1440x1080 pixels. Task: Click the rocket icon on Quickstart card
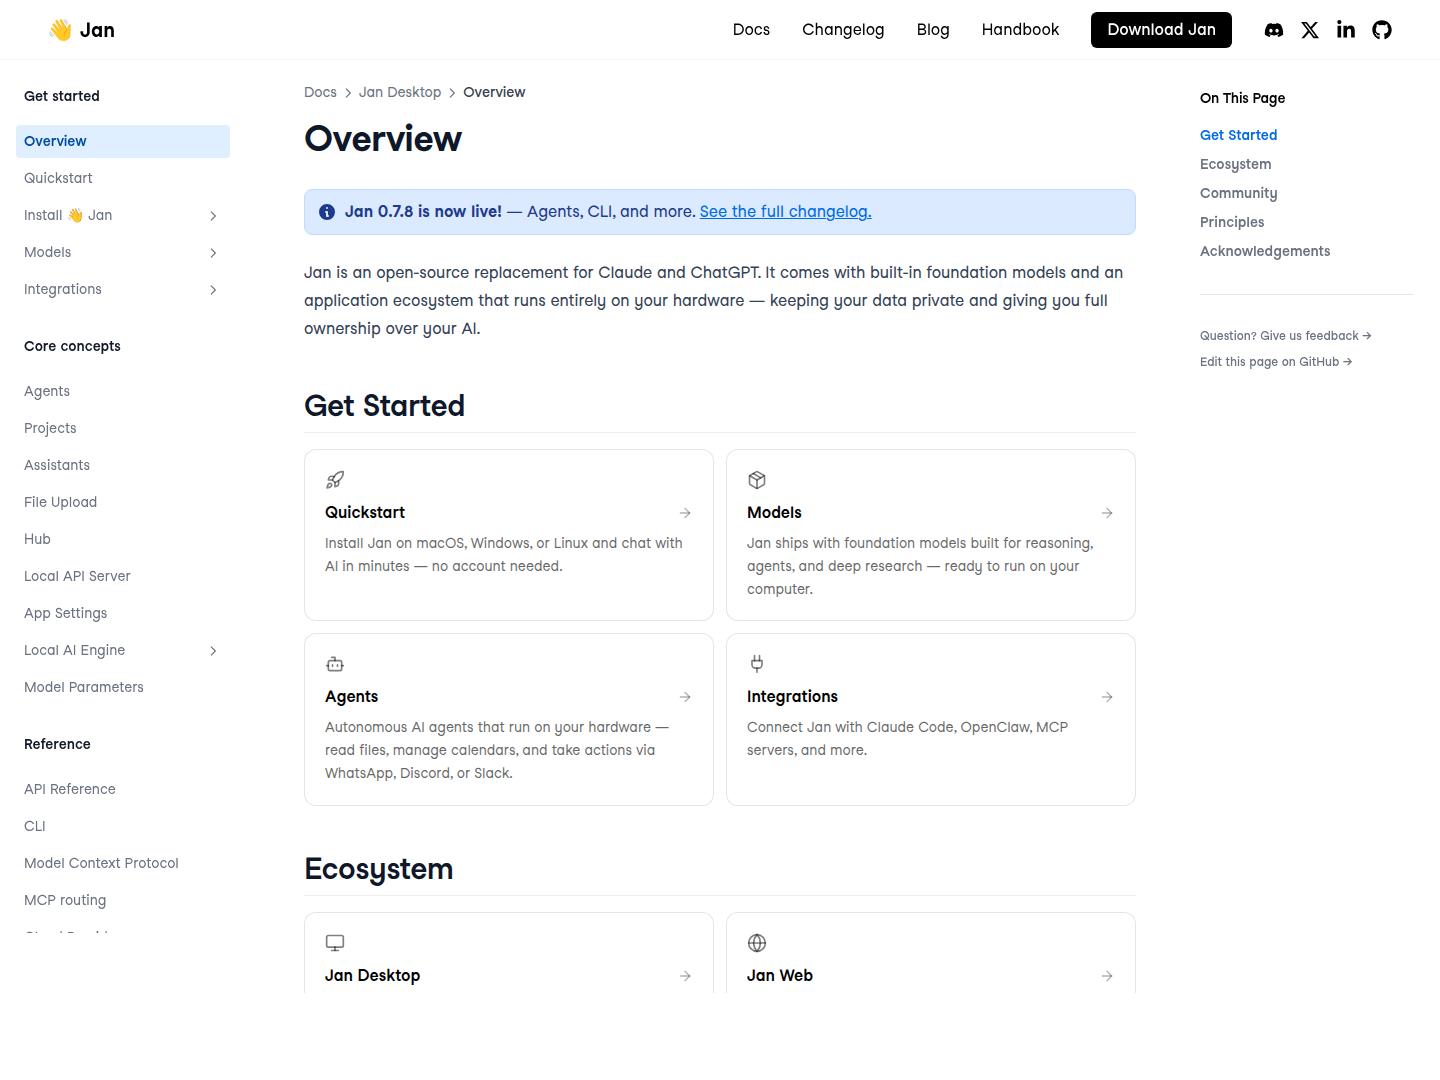[x=335, y=480]
